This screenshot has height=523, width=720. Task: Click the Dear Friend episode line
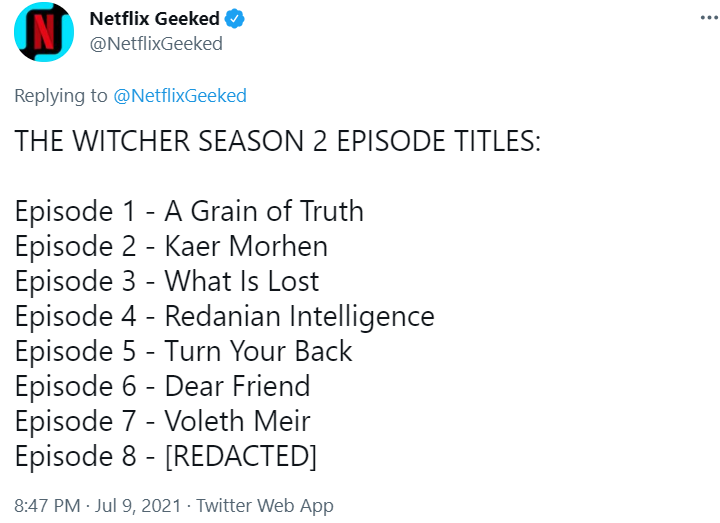coord(163,387)
